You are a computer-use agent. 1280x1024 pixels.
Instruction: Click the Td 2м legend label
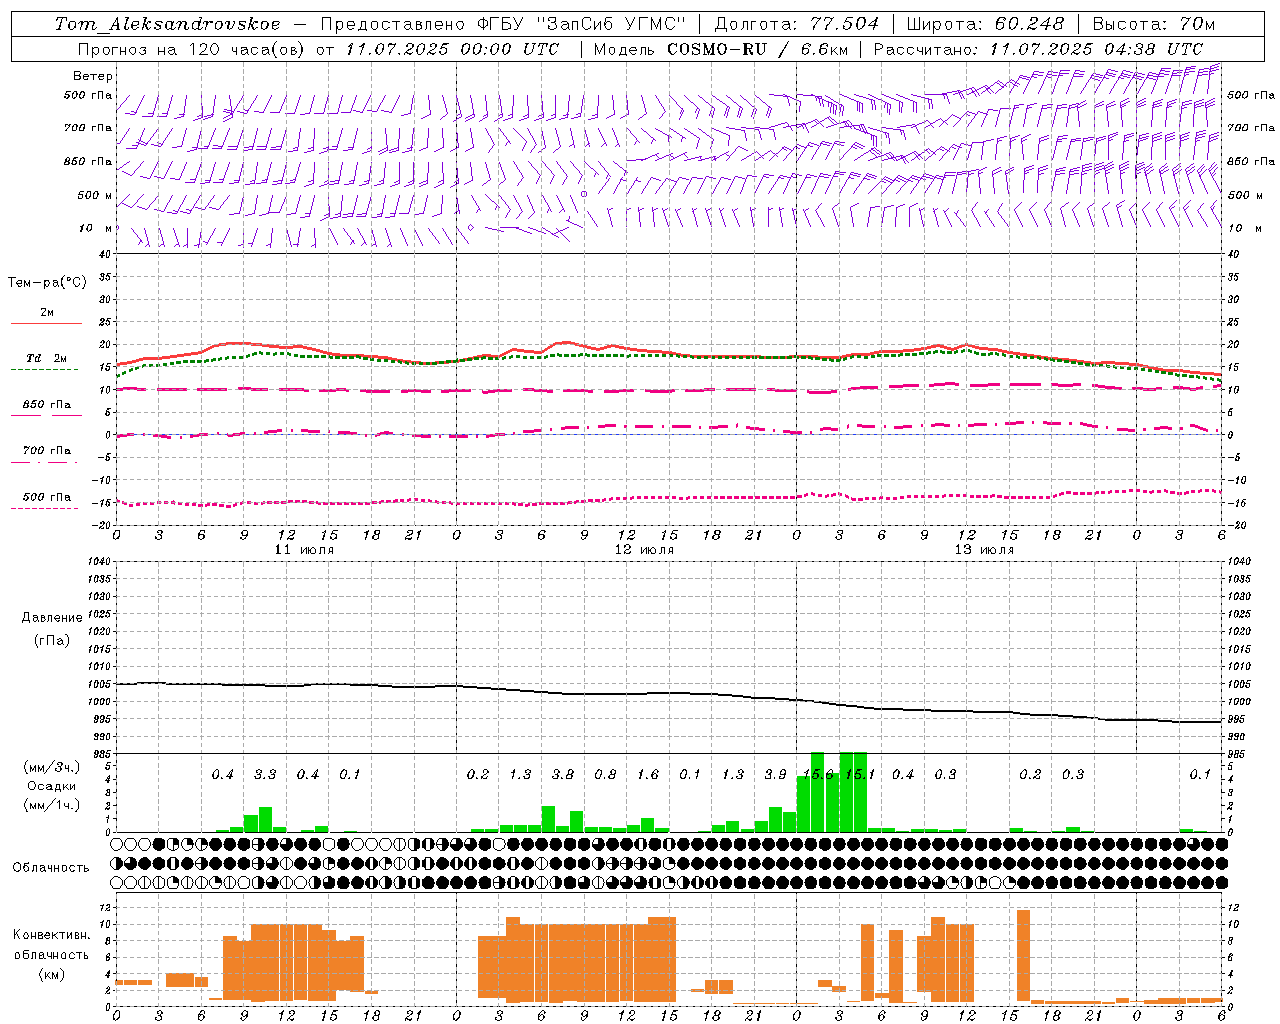46,358
